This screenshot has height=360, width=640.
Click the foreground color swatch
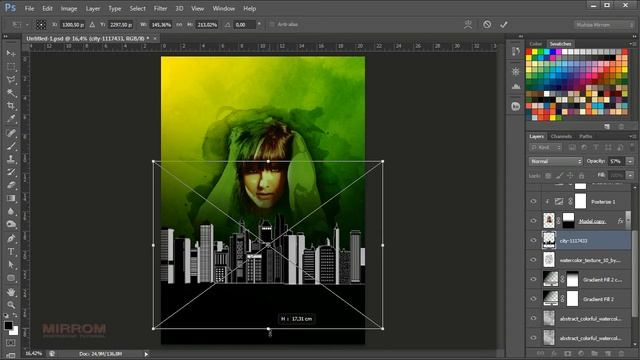(x=8, y=325)
